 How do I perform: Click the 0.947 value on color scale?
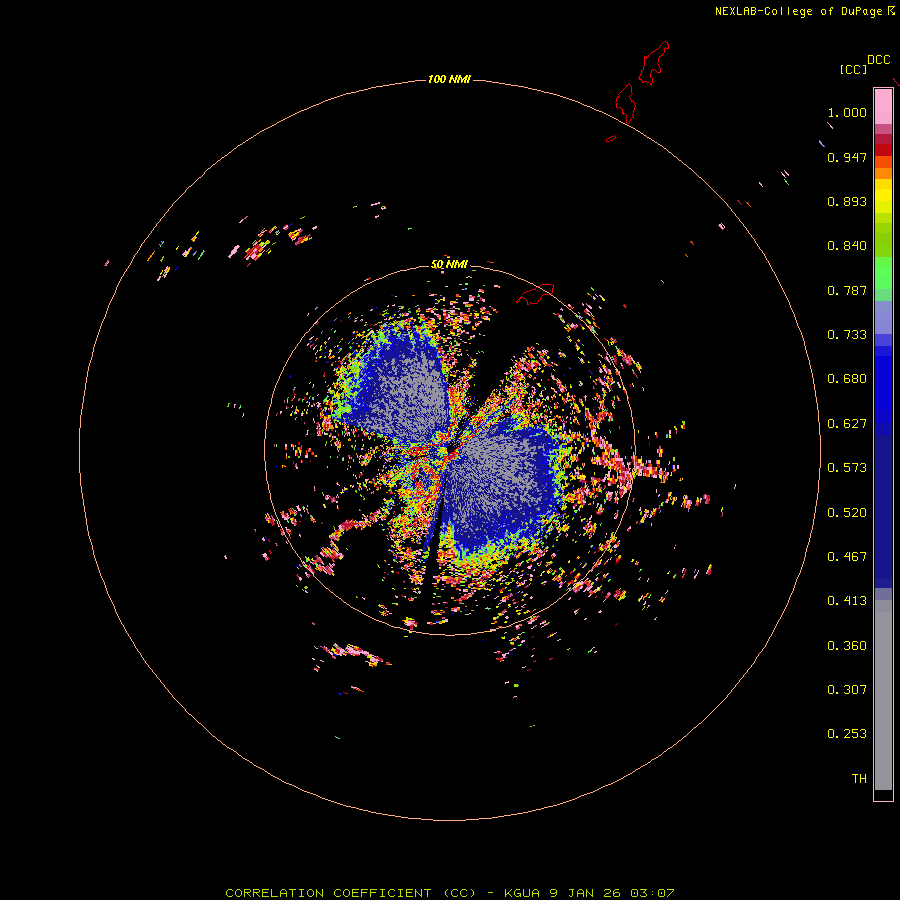847,157
